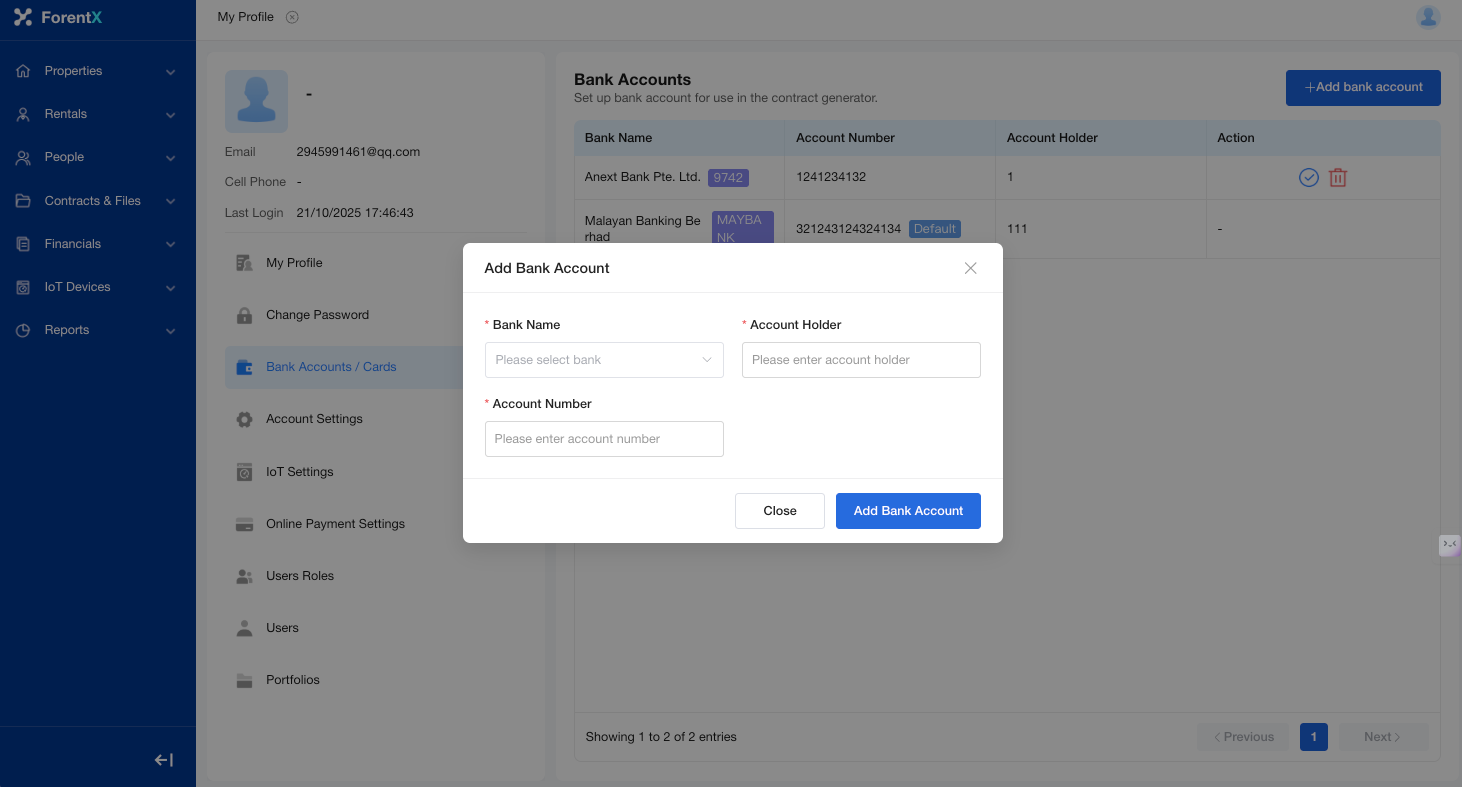Click the ForentX logo
Image resolution: width=1462 pixels, height=787 pixels.
[x=58, y=17]
